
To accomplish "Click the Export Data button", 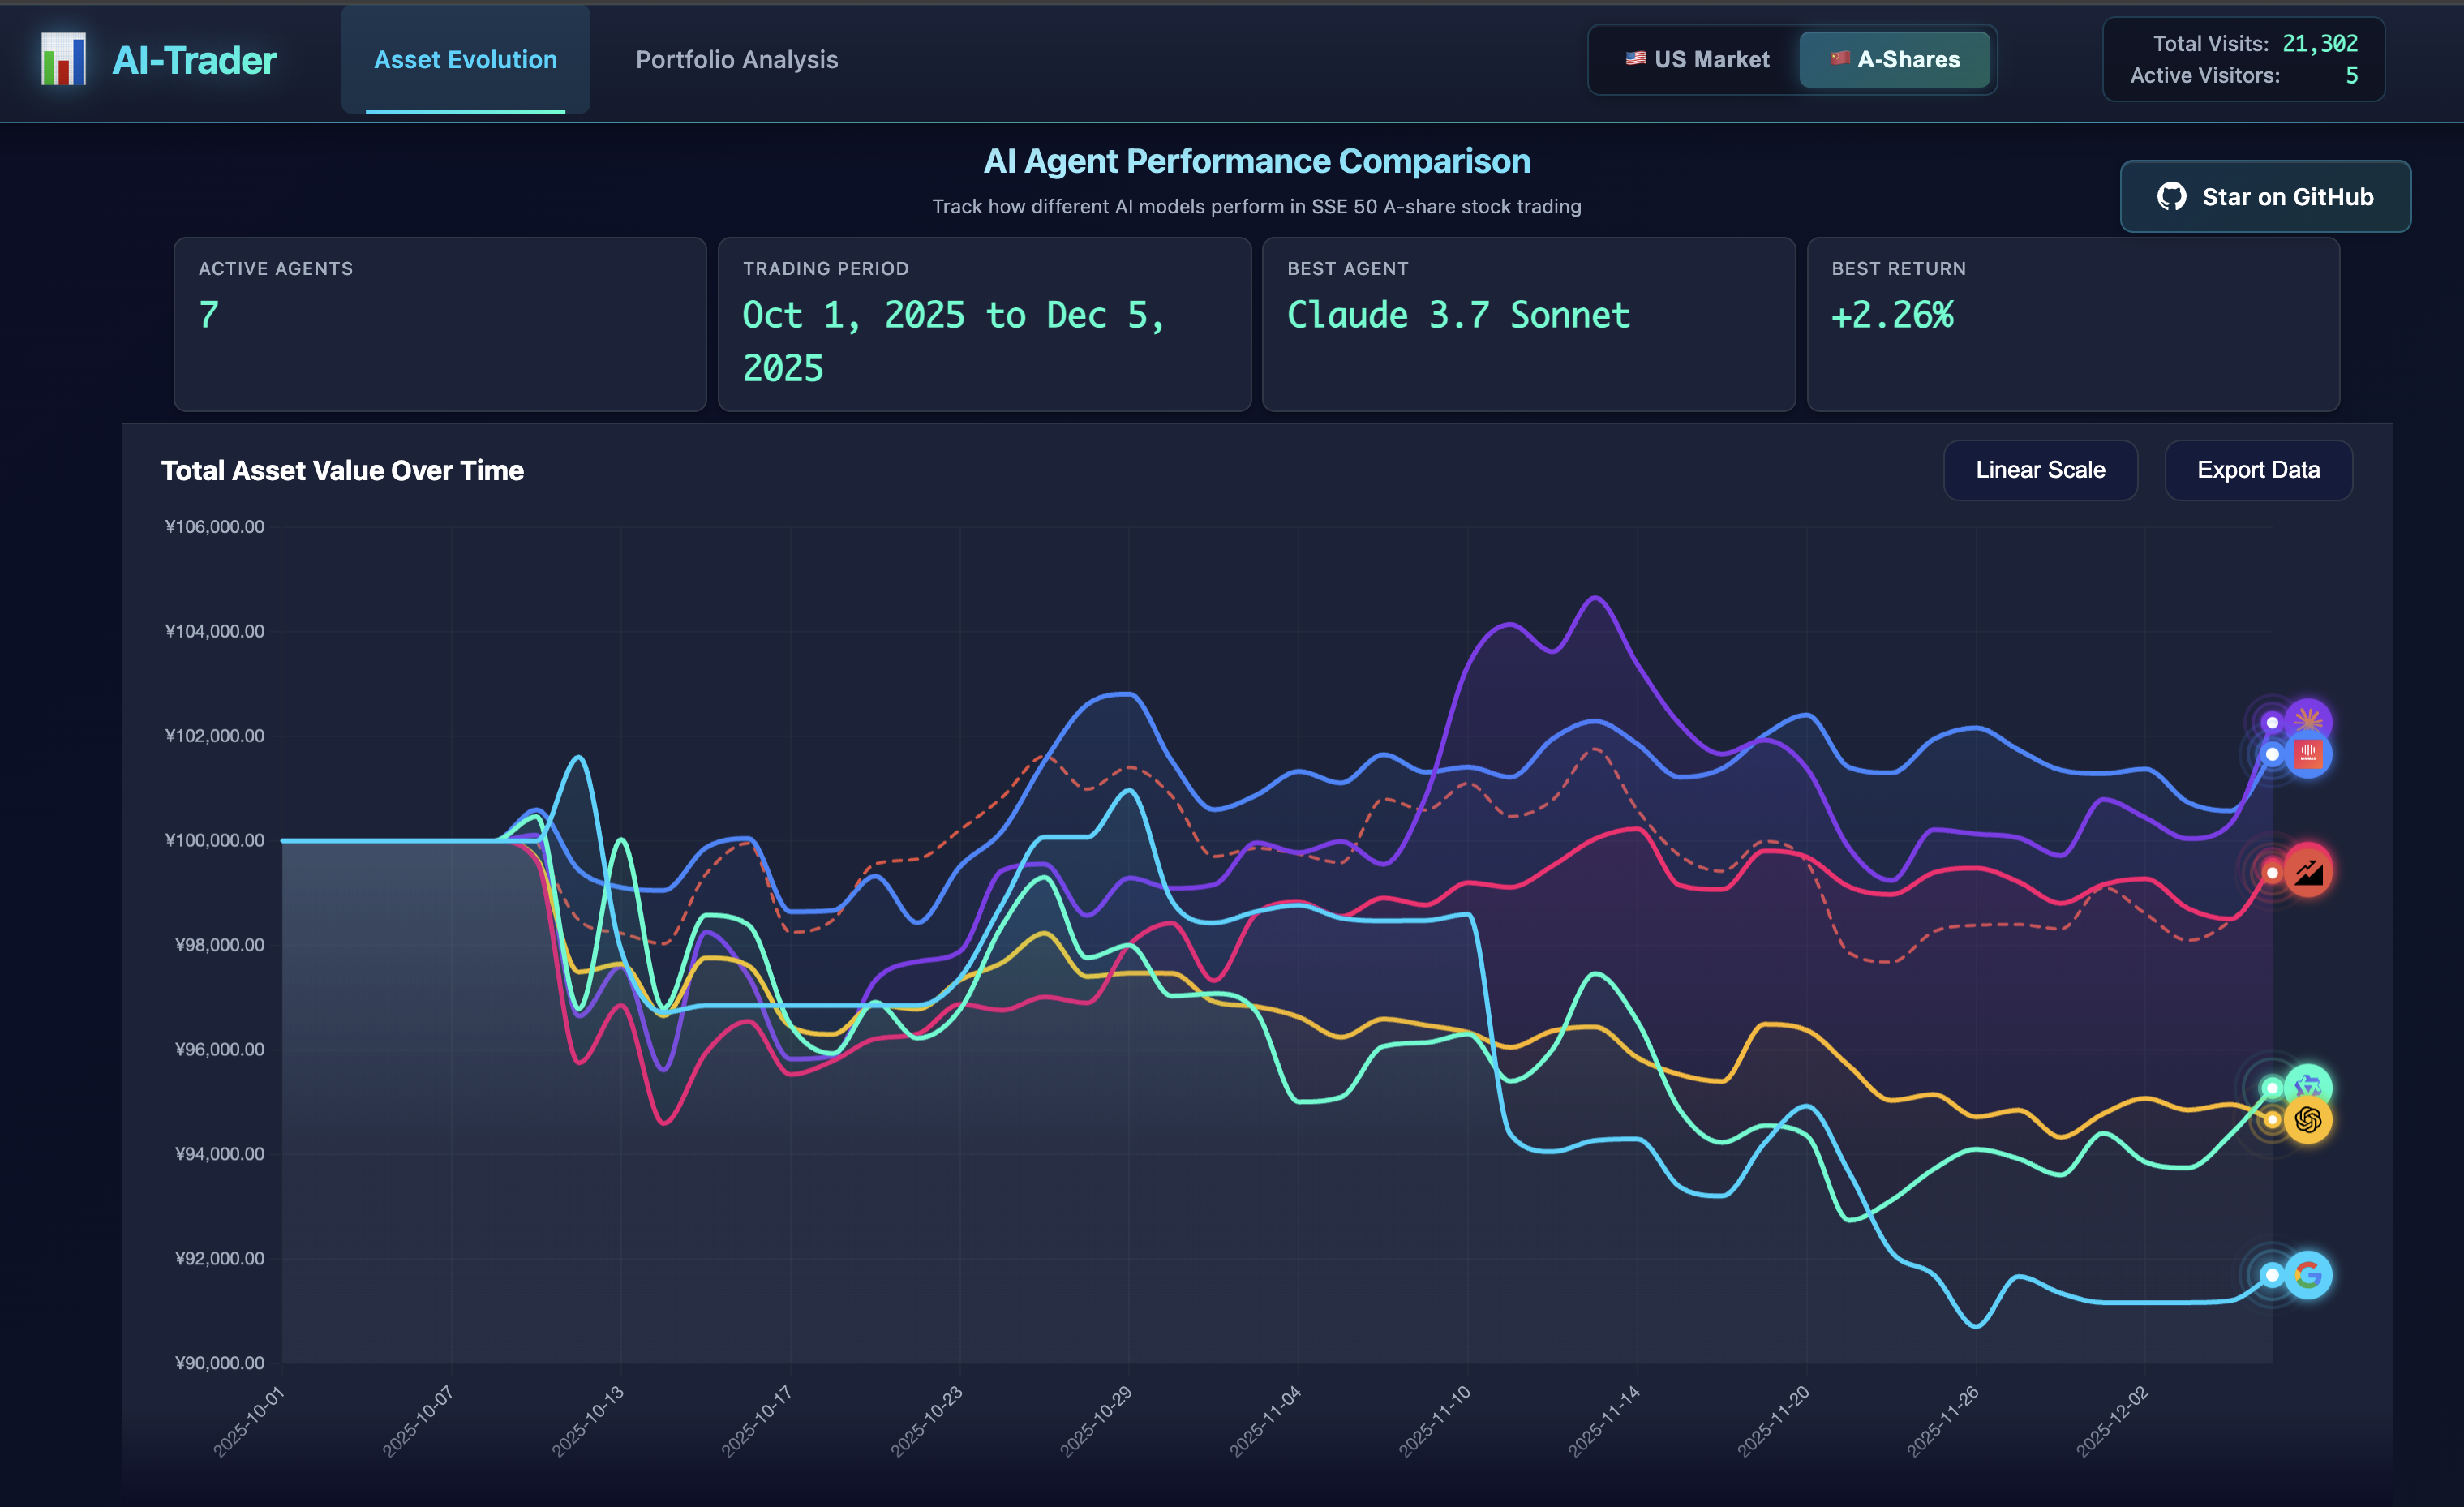I will click(x=2257, y=470).
